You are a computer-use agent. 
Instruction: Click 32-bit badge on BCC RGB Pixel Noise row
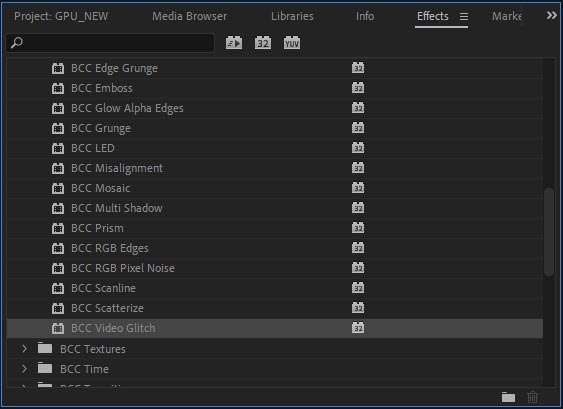[x=358, y=268]
